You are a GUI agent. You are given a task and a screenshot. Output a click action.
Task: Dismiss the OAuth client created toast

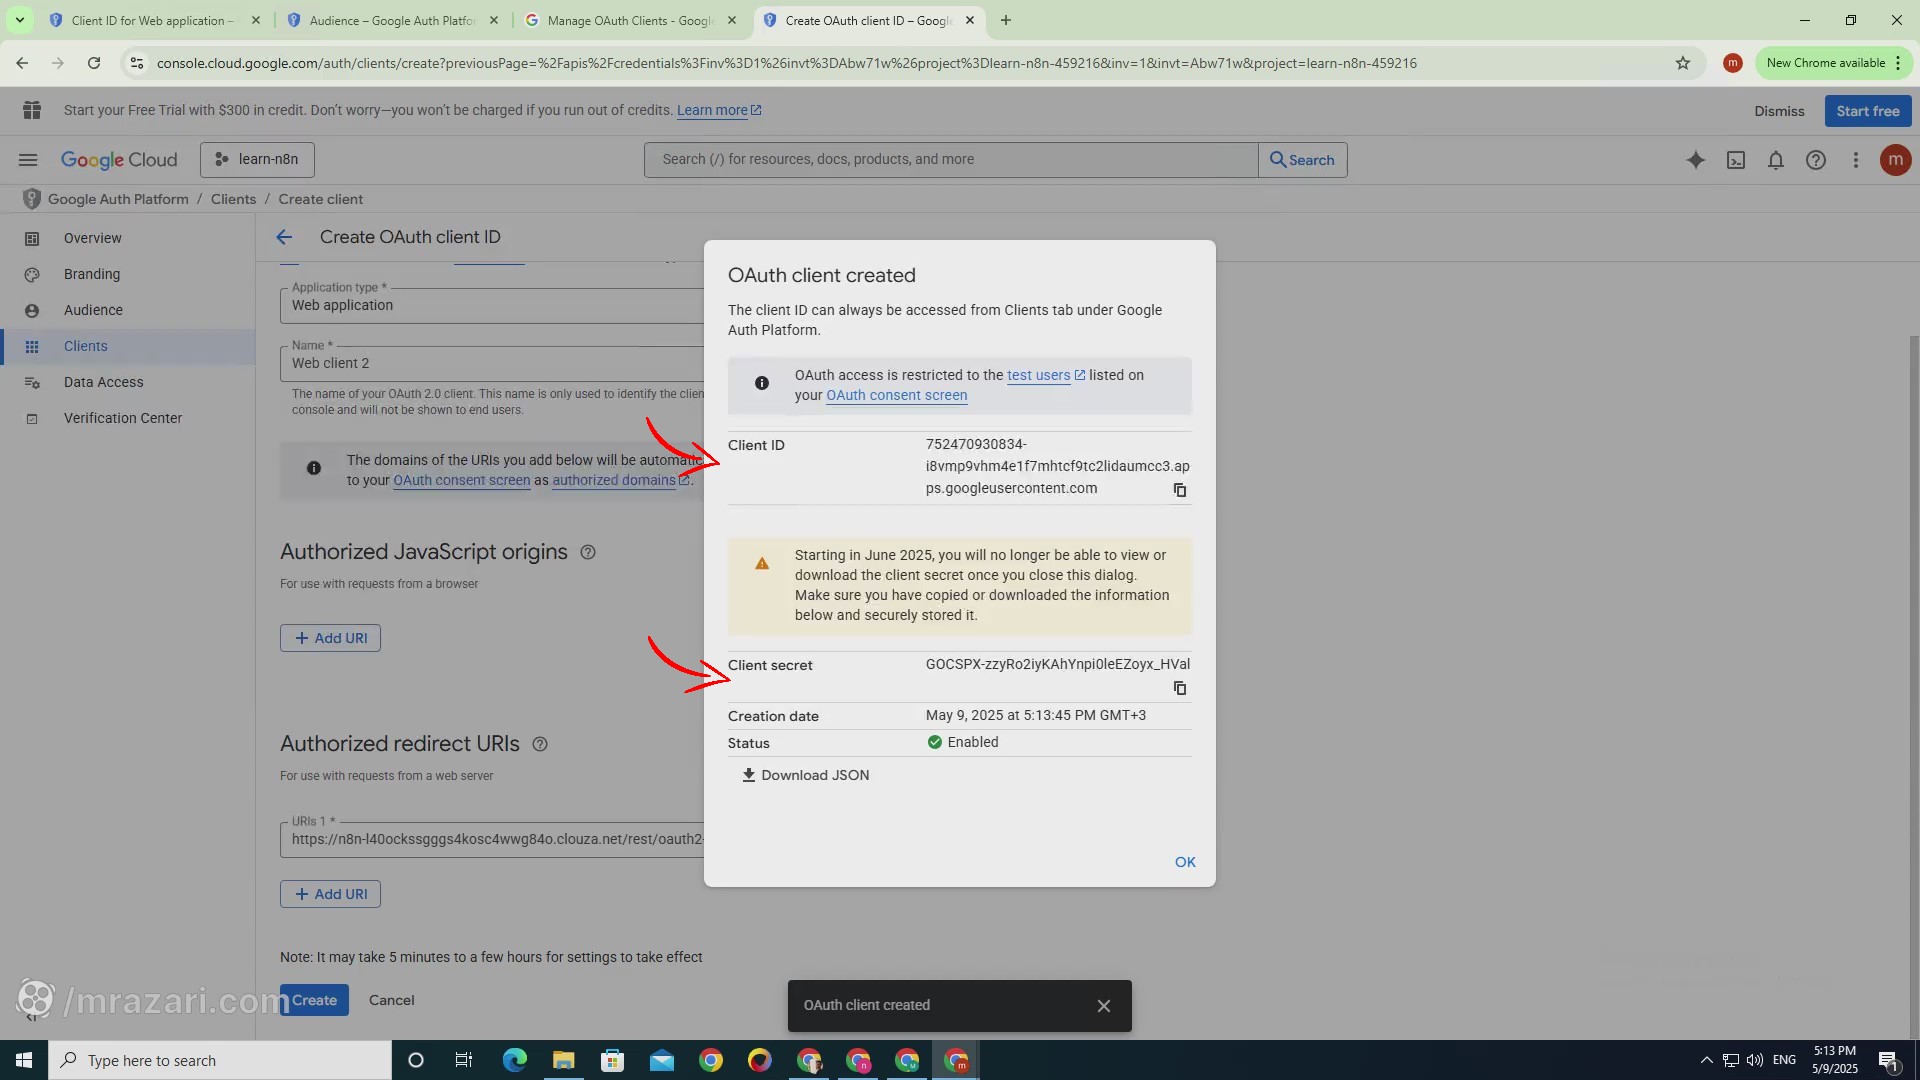click(x=1103, y=1005)
